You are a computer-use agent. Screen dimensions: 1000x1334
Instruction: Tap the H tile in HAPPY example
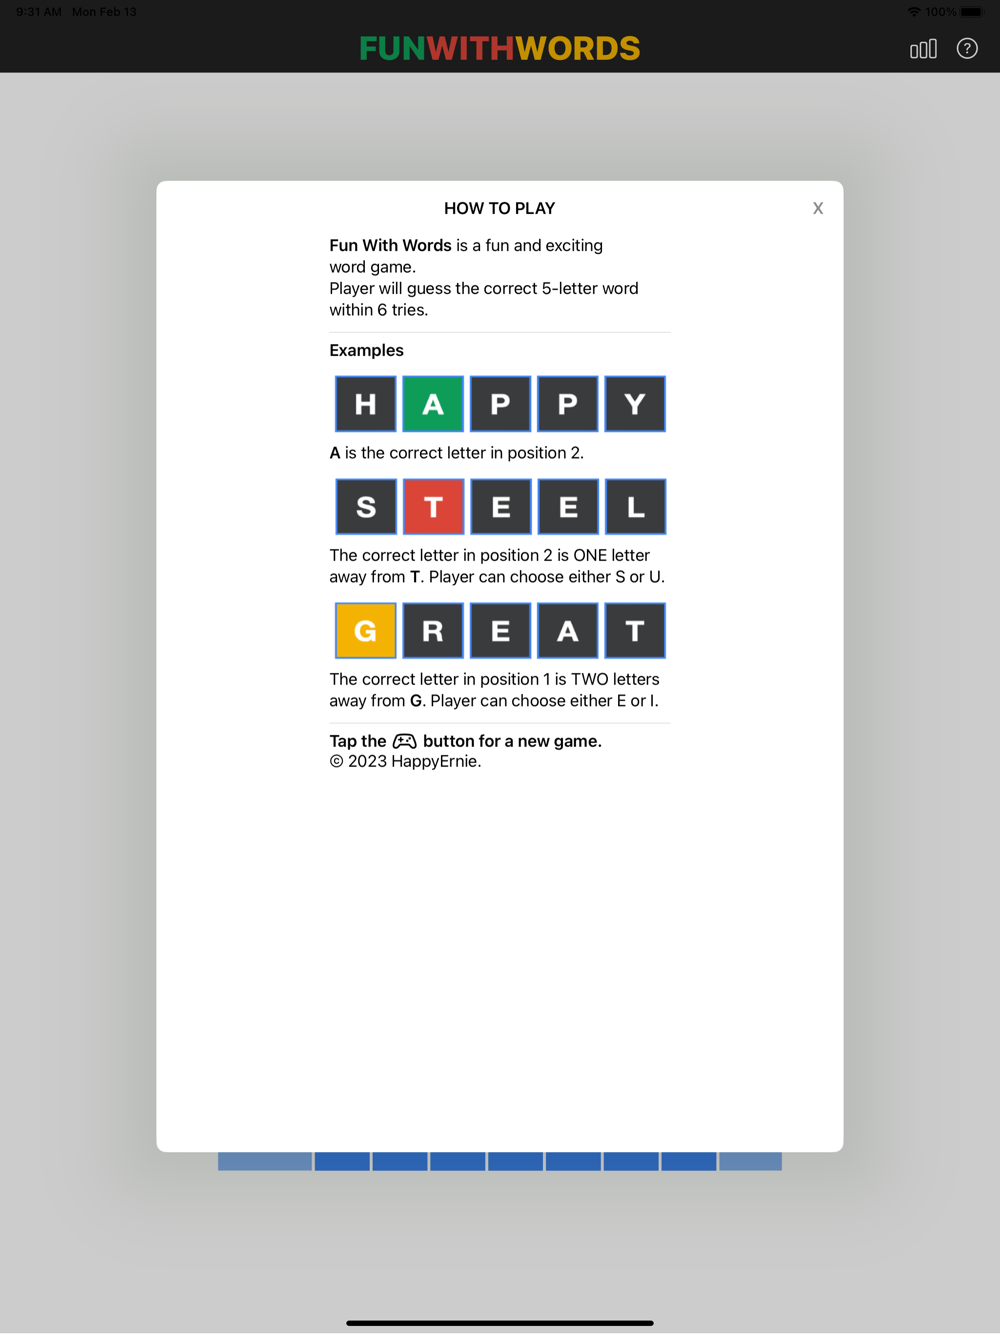(366, 404)
